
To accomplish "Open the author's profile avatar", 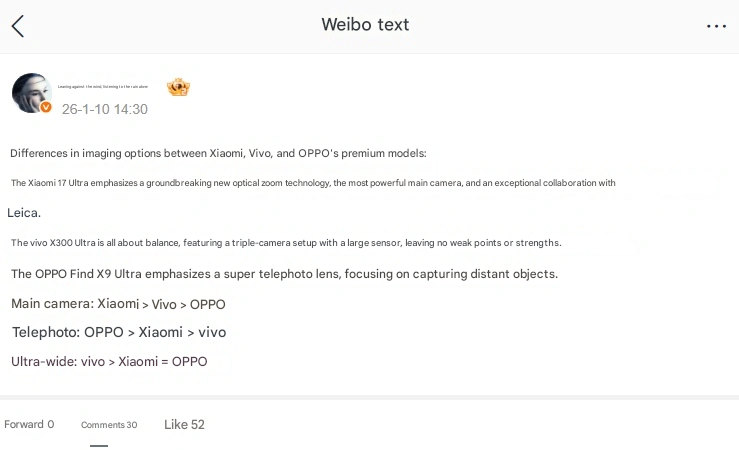I will click(31, 93).
